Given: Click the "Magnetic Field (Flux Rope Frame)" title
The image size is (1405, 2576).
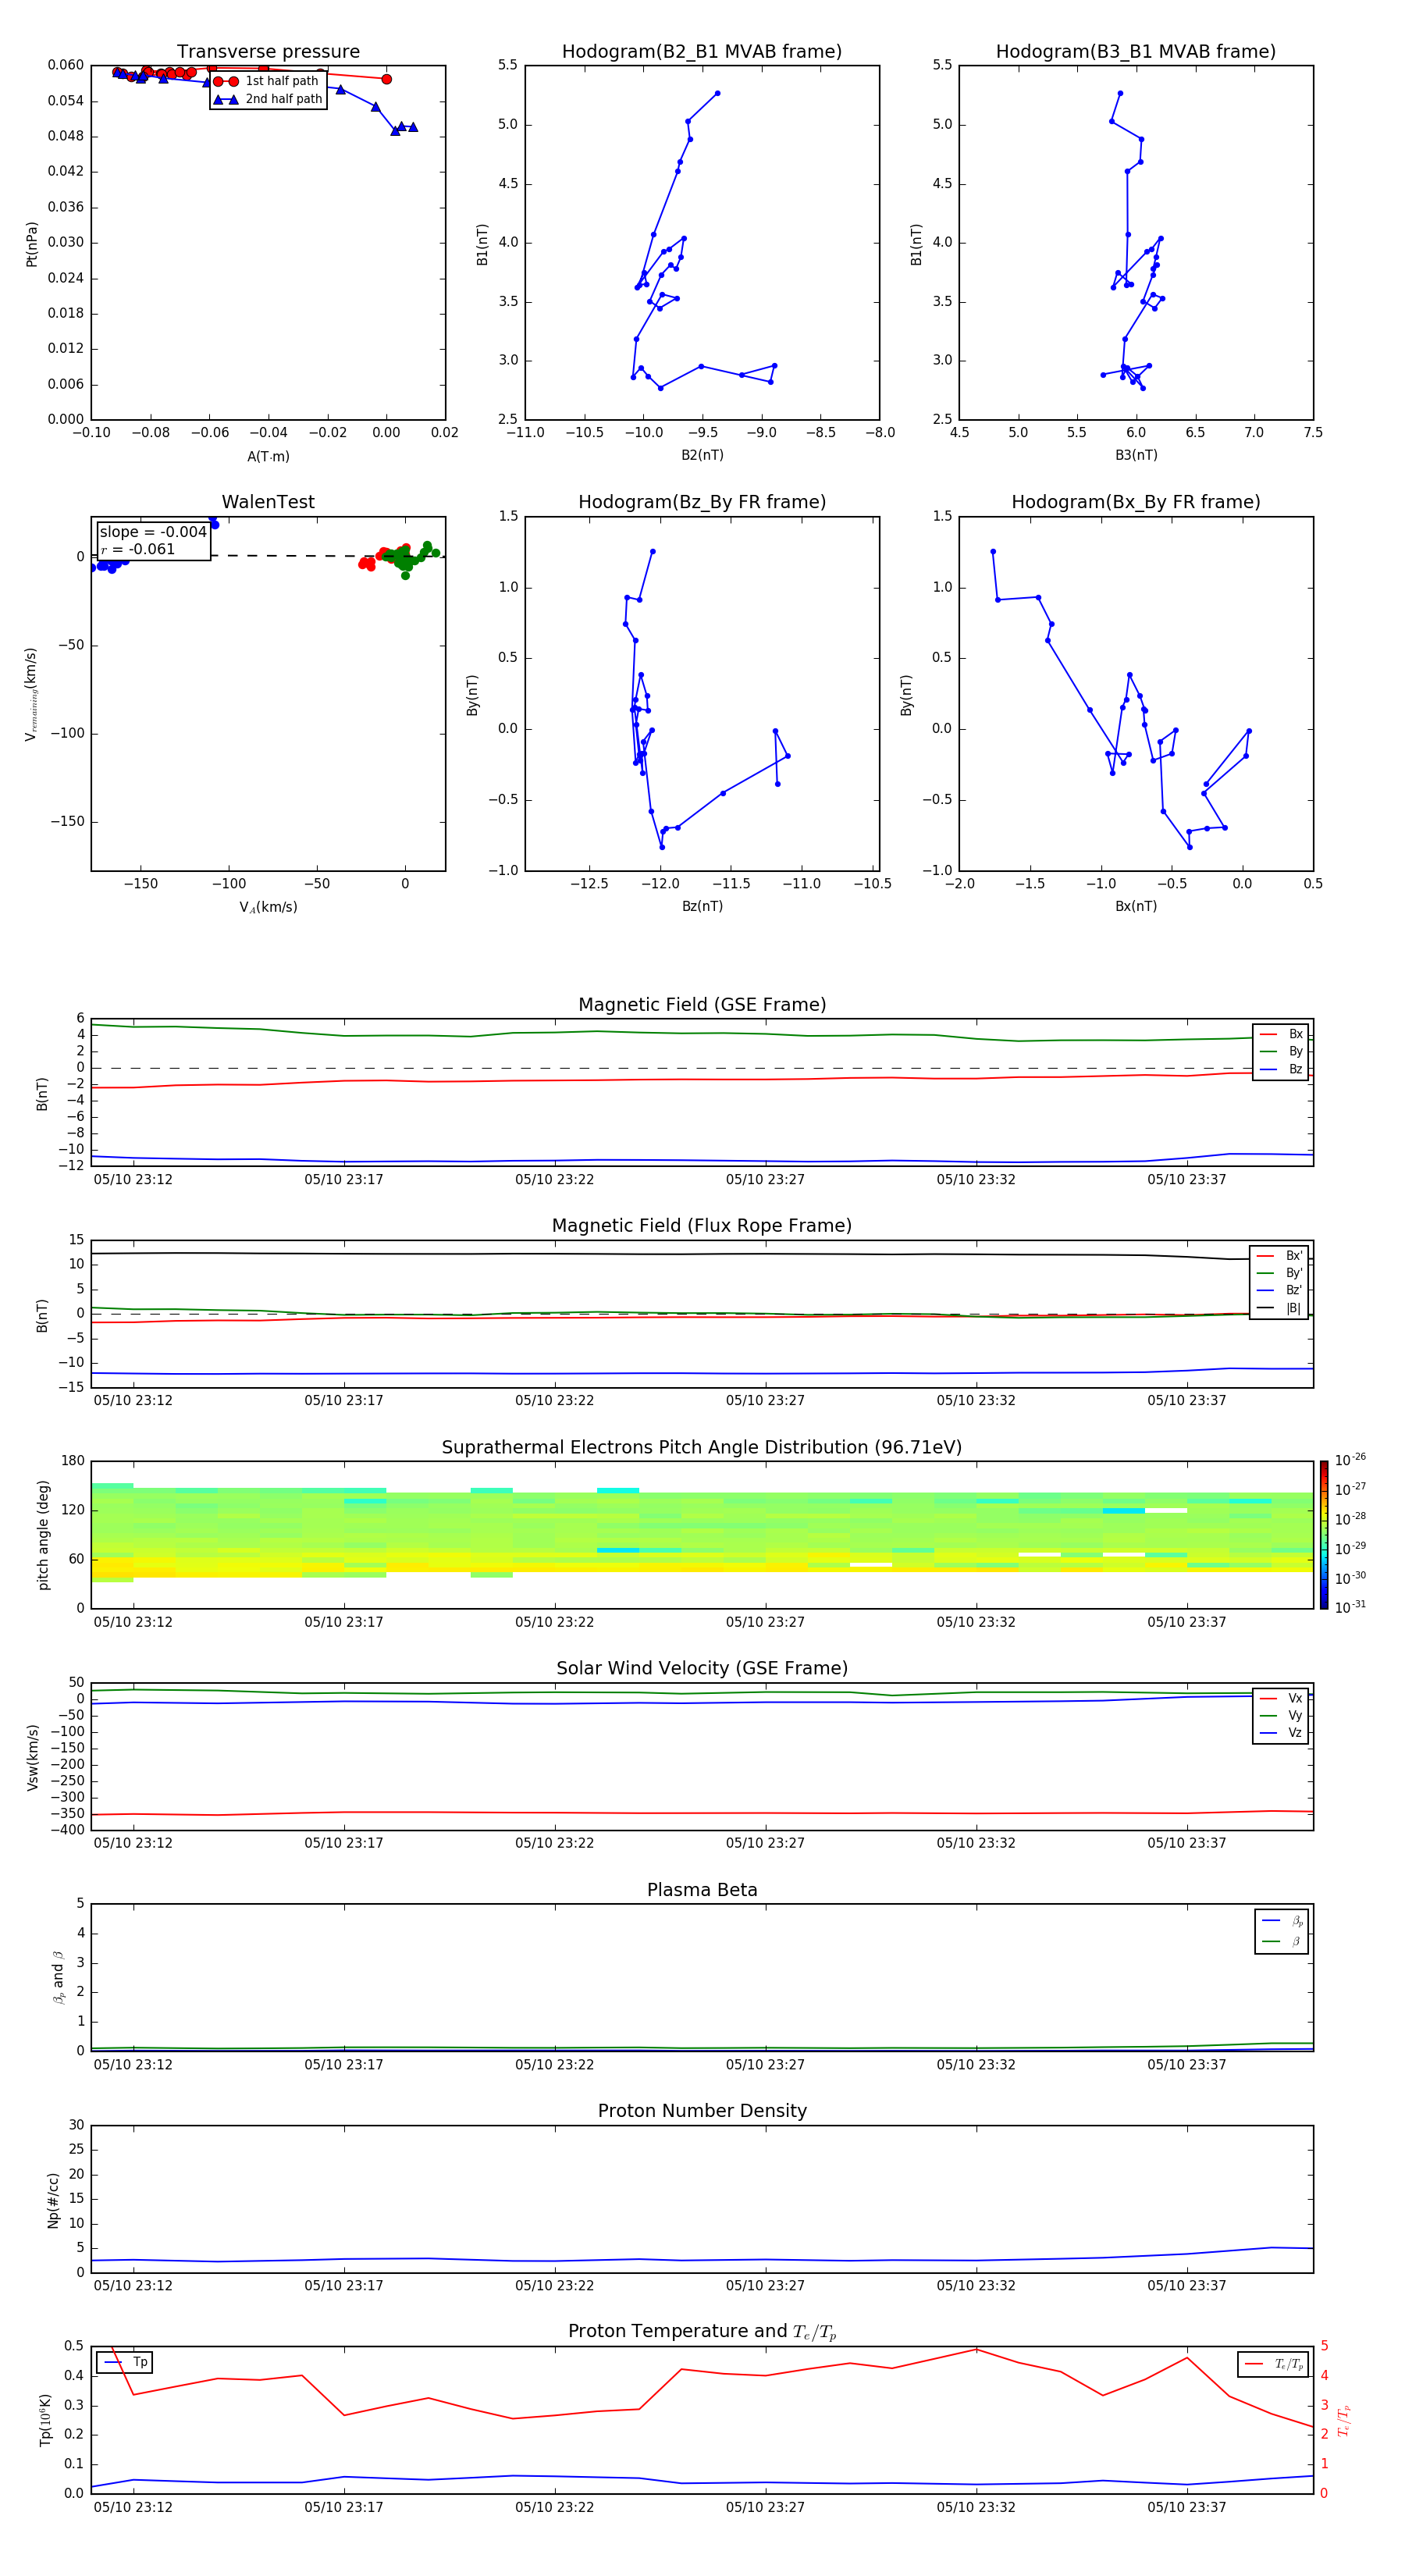Looking at the screenshot, I should 702,1226.
